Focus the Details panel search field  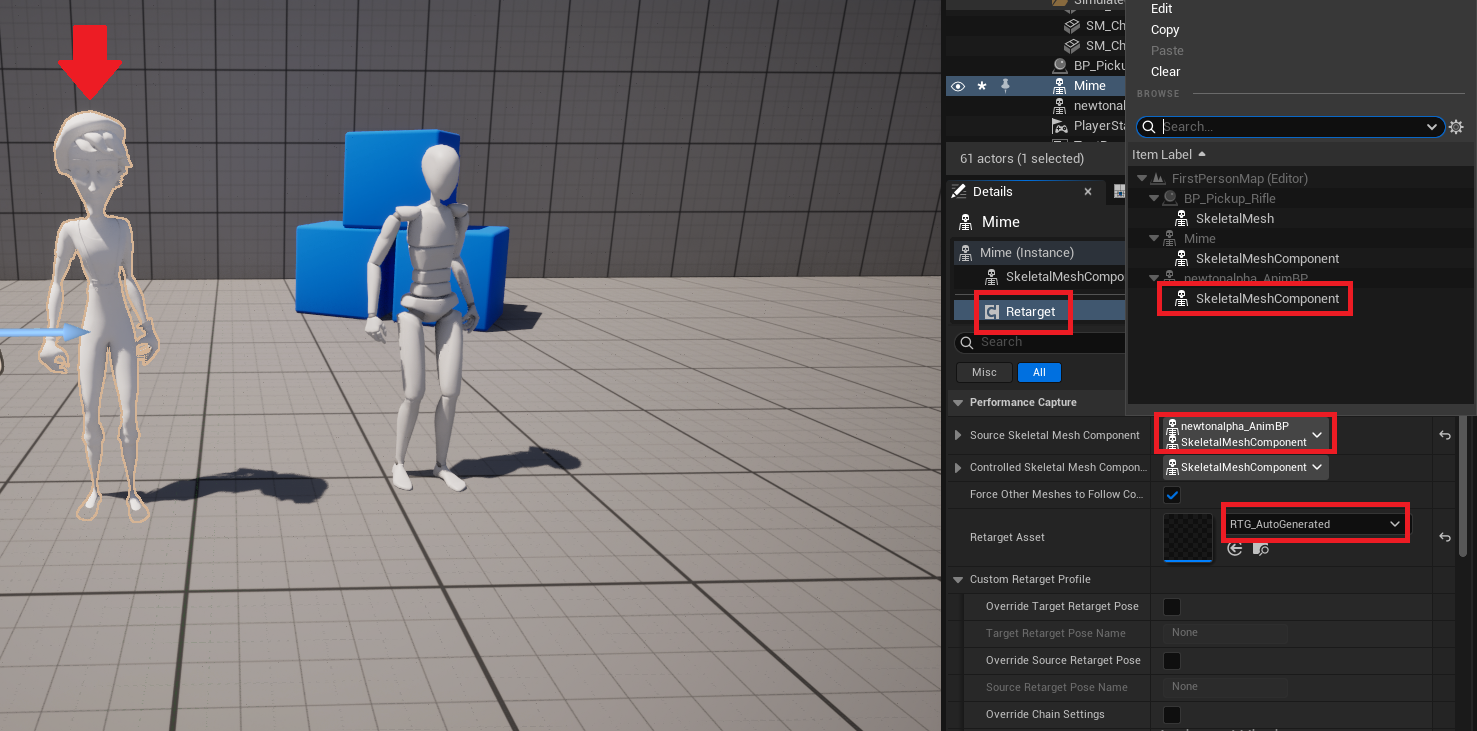click(1040, 342)
